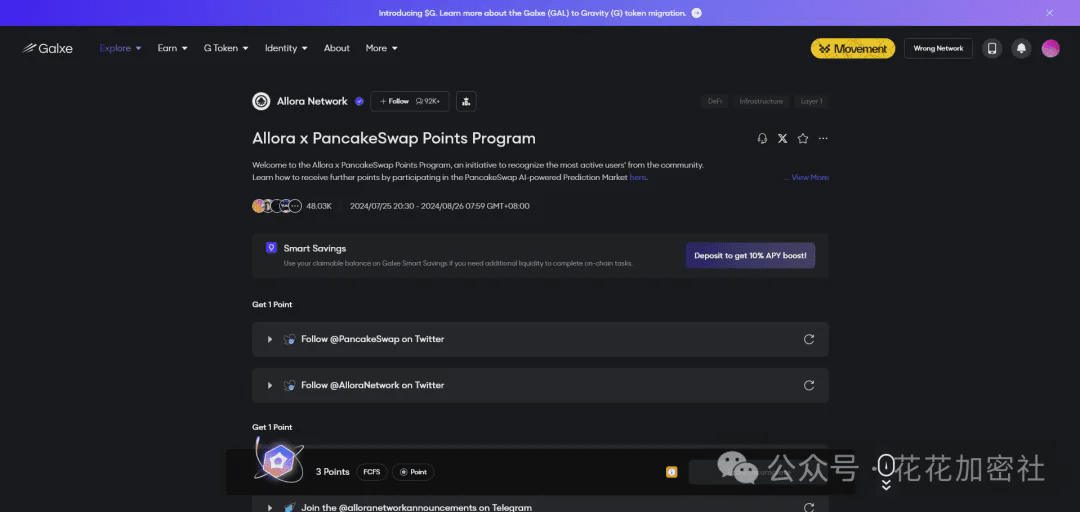
Task: Click the campaign date range text
Action: [x=439, y=206]
